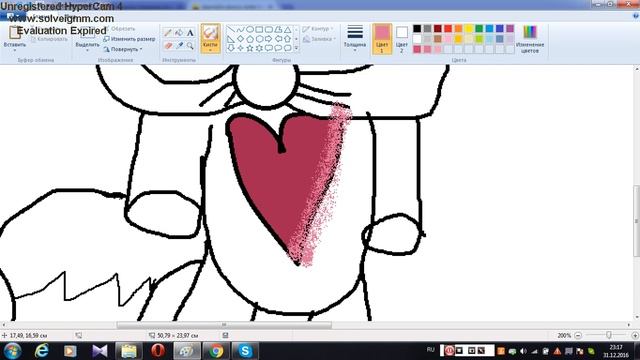The image size is (640, 360).
Task: Choose the right triangle shape
Action: pyautogui.click(x=231, y=39)
